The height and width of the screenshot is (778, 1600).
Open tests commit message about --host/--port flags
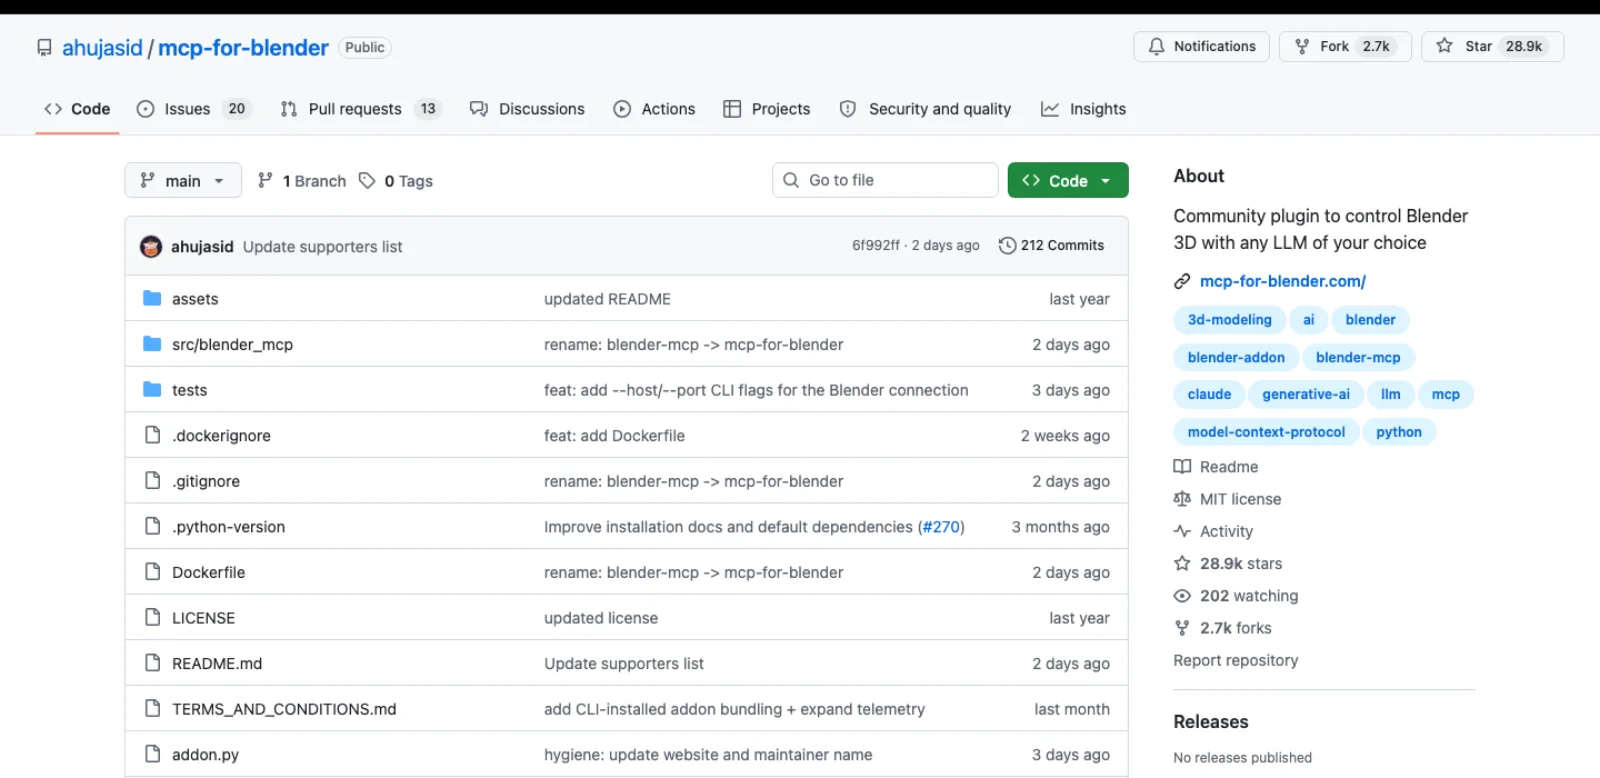(x=756, y=390)
